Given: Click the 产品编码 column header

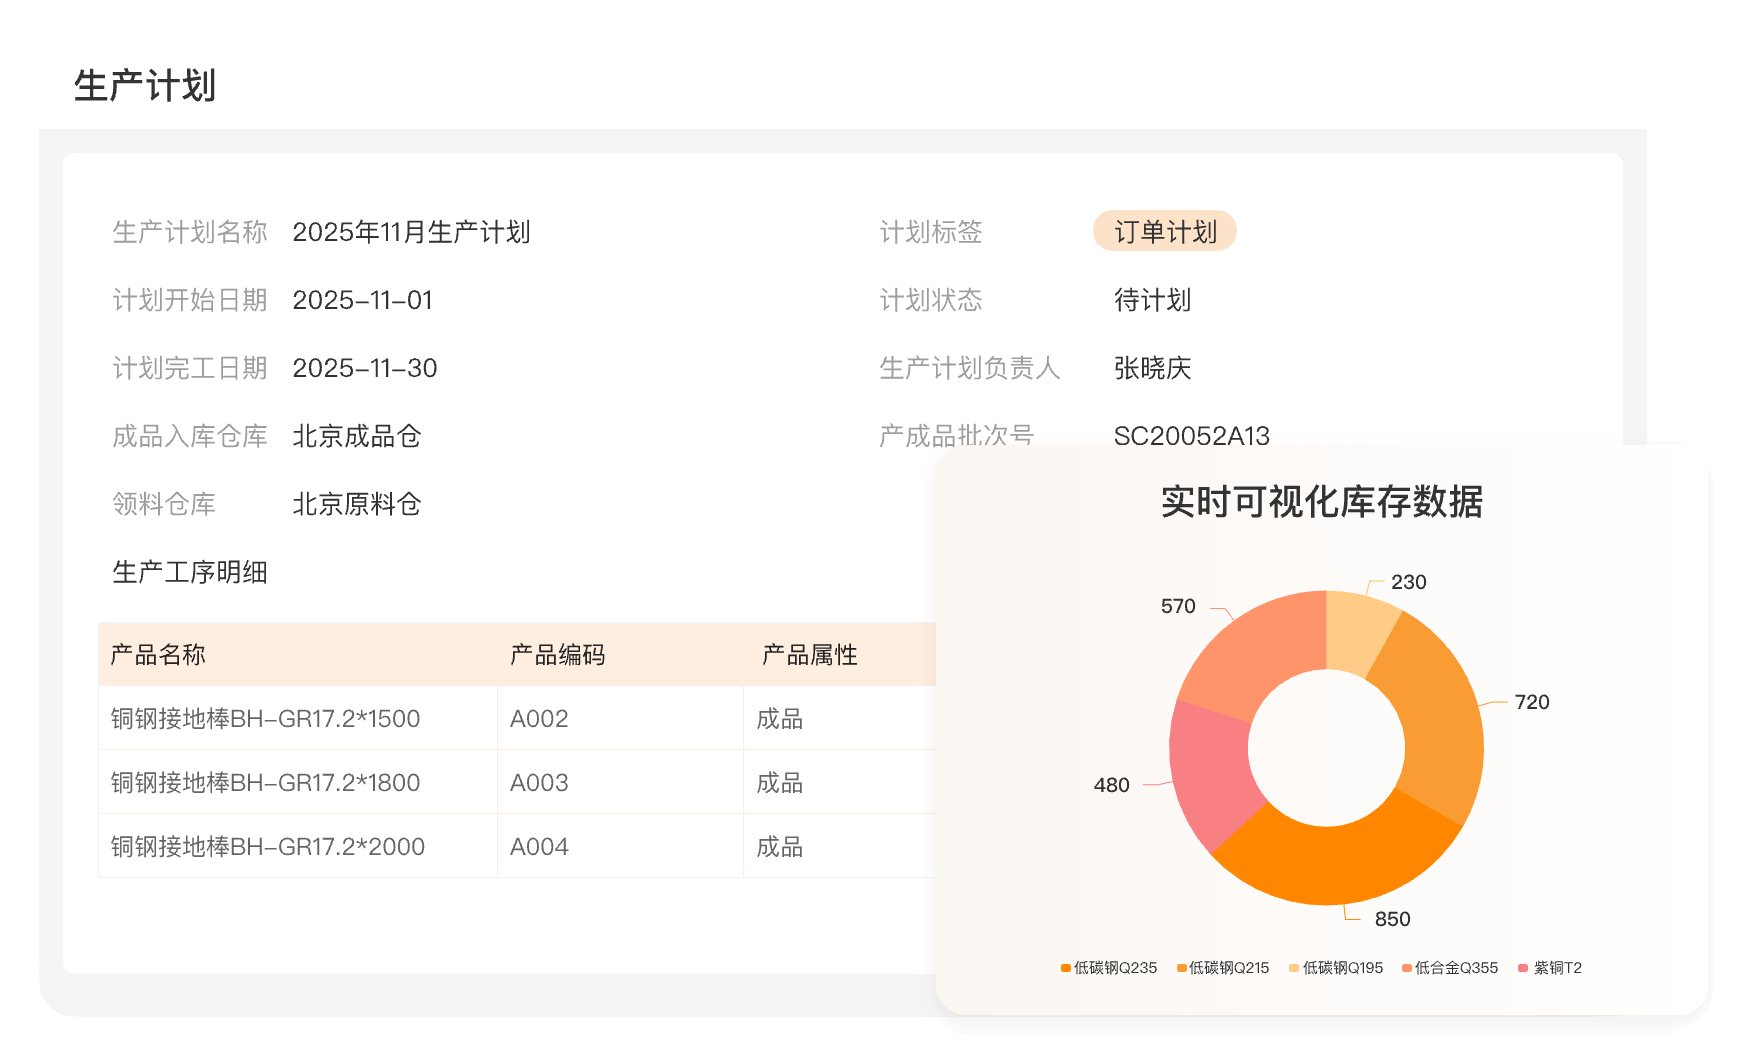Looking at the screenshot, I should (557, 655).
